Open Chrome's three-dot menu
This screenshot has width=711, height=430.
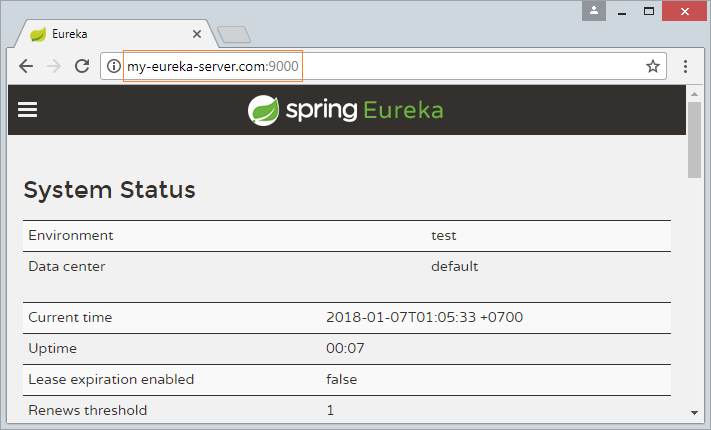tap(685, 66)
